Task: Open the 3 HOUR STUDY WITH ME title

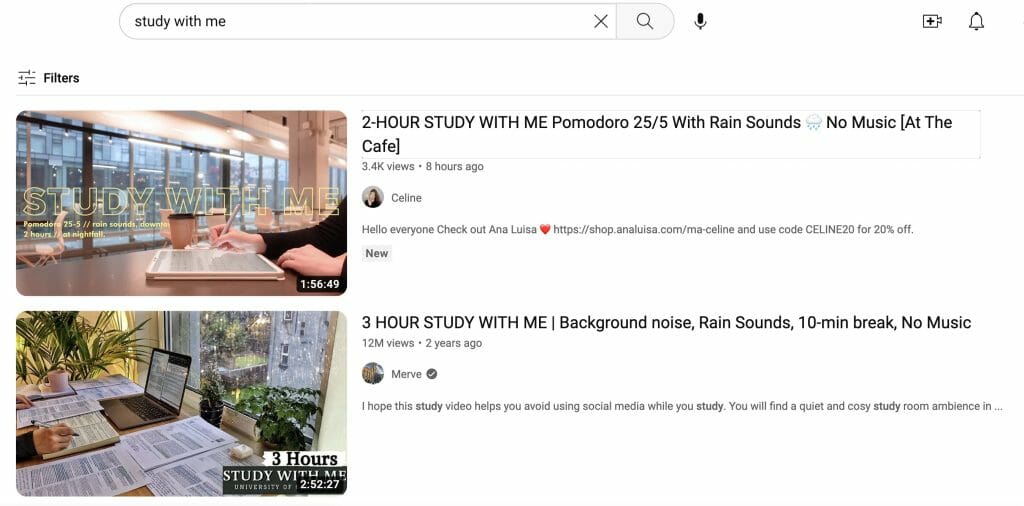Action: pyautogui.click(x=666, y=323)
